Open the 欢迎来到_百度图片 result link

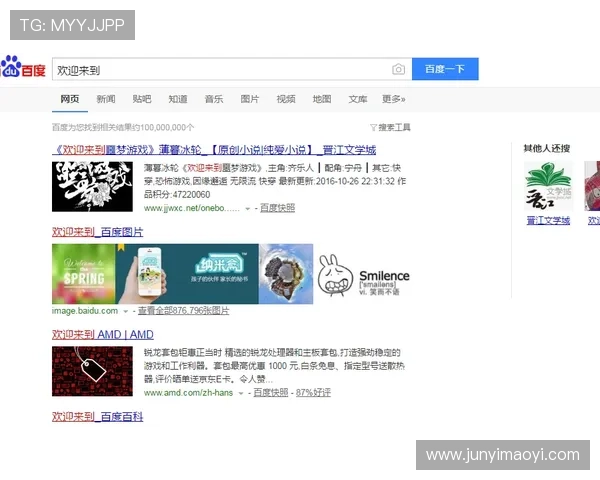(x=98, y=232)
